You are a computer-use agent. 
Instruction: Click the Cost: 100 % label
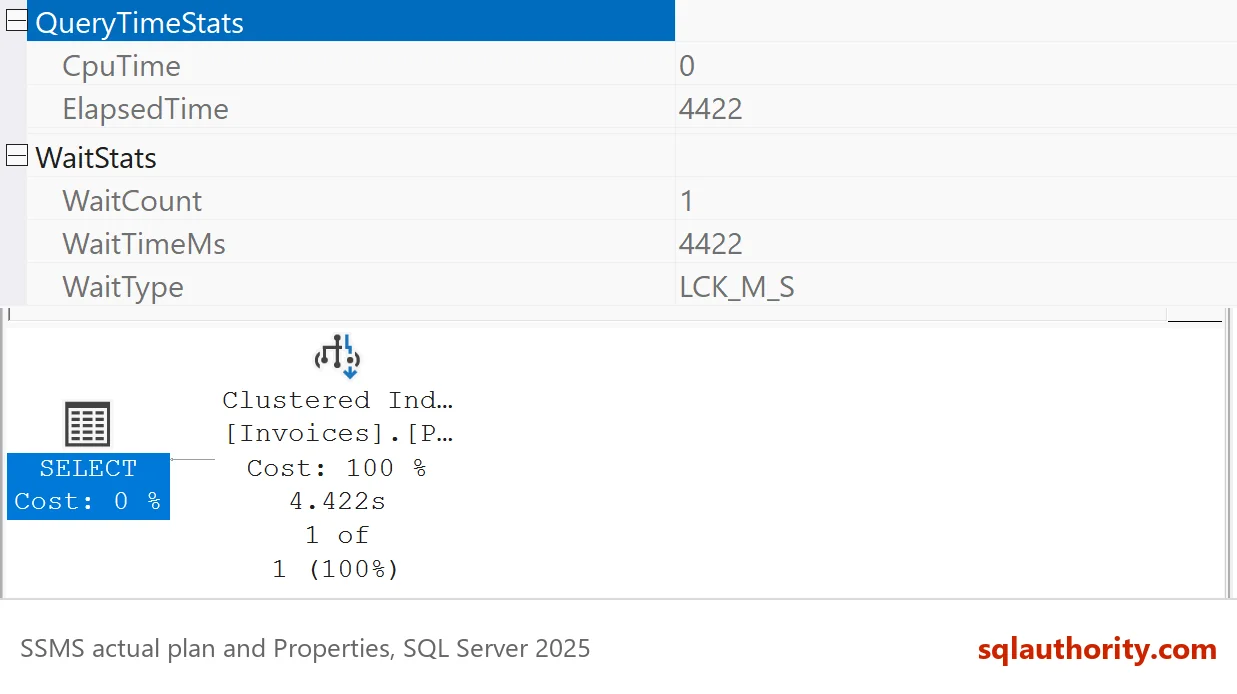337,468
